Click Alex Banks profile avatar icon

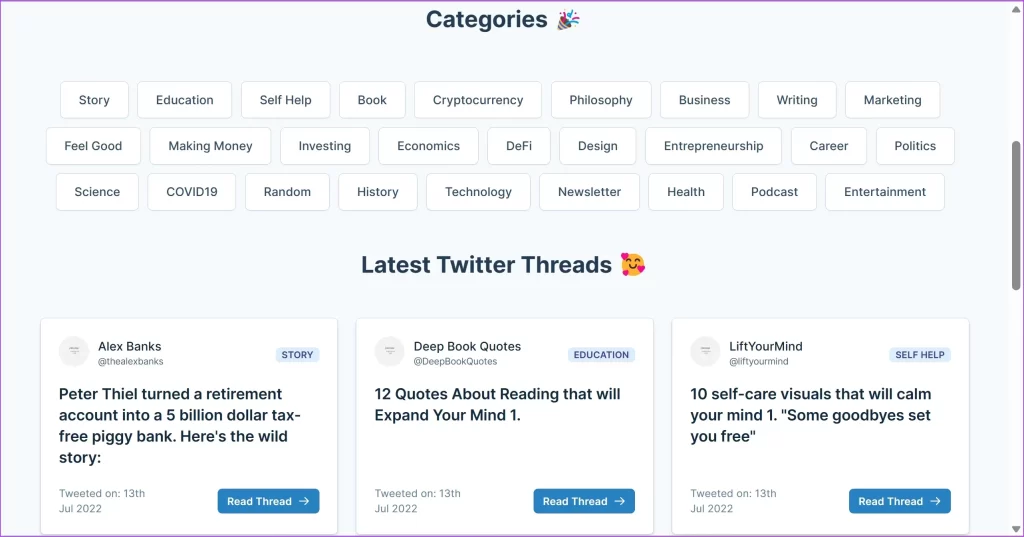click(74, 351)
